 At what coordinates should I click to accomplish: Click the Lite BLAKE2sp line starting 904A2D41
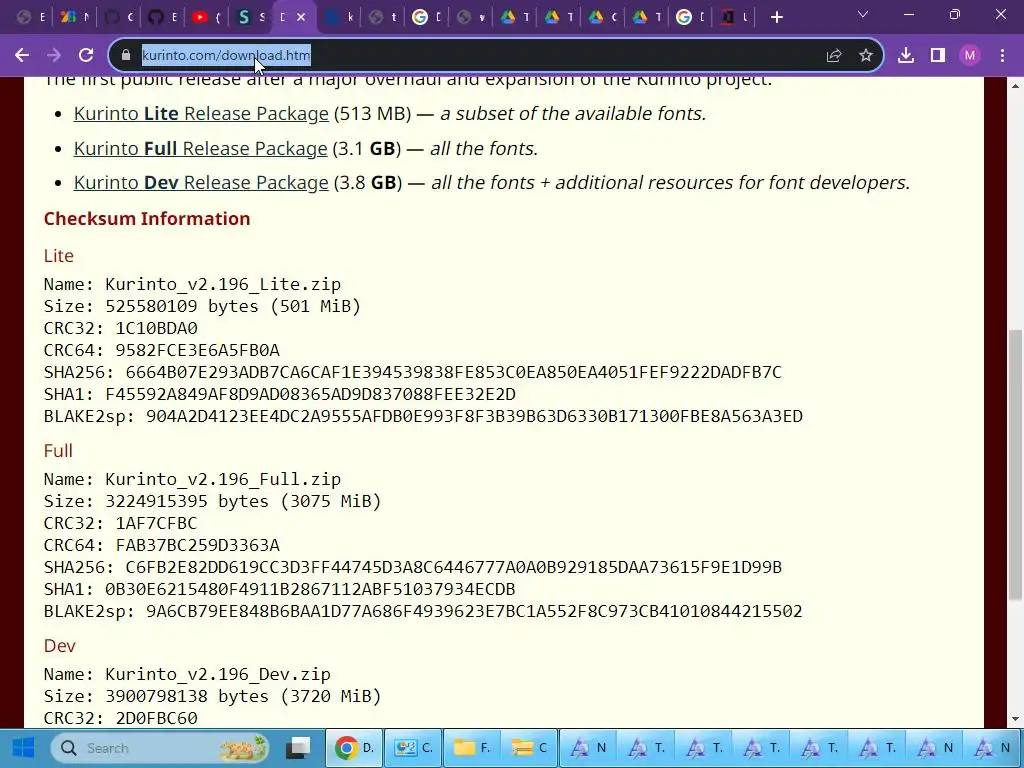[x=423, y=417]
